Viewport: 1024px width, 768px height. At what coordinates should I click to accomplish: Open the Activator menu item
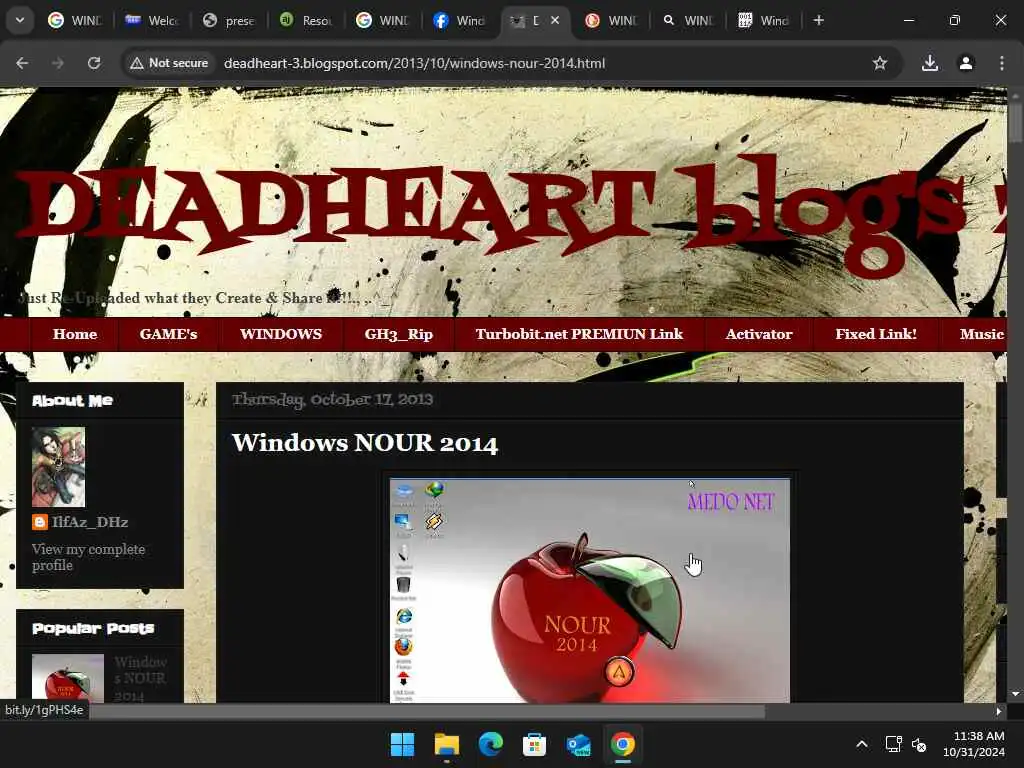click(759, 334)
